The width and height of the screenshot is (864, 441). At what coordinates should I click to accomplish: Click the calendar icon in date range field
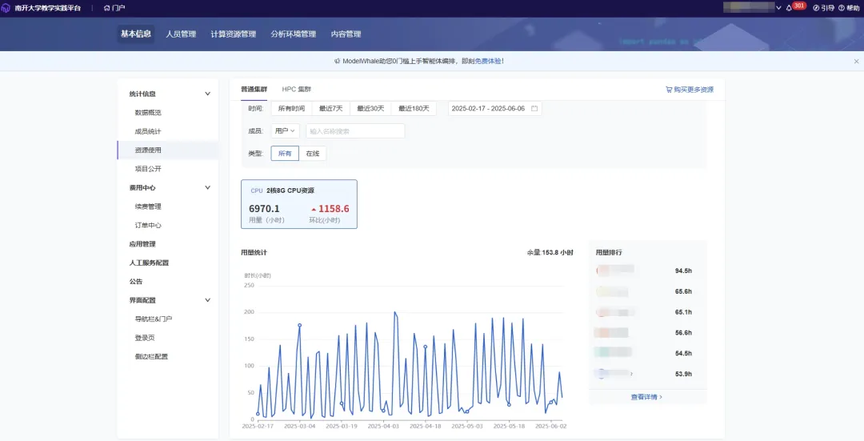[534, 109]
